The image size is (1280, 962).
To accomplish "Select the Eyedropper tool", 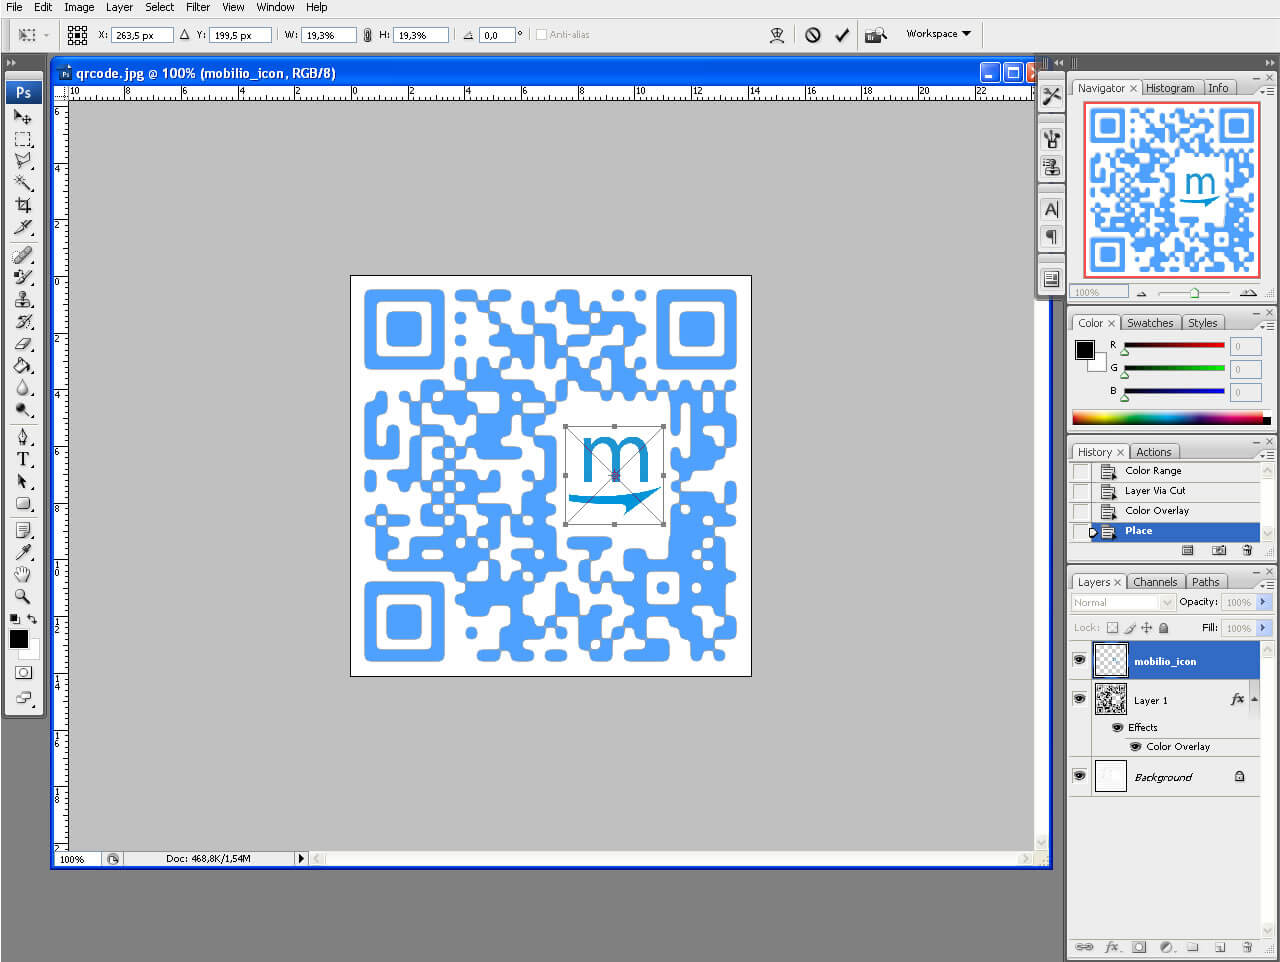I will 23,552.
